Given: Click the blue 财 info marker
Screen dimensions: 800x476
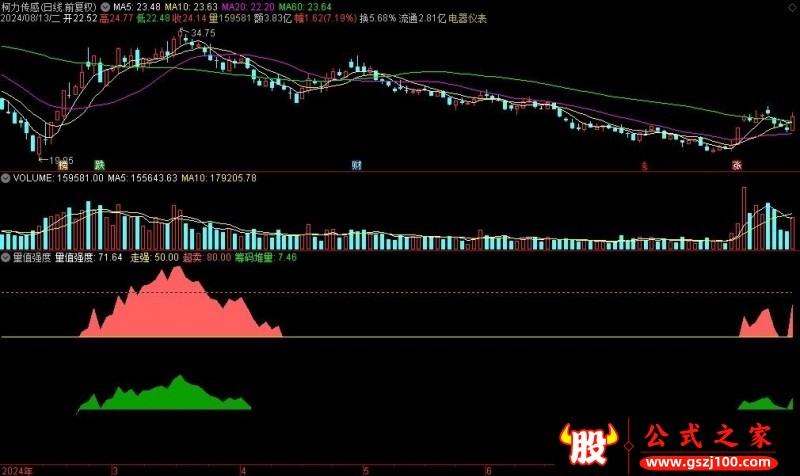Looking at the screenshot, I should [x=357, y=165].
